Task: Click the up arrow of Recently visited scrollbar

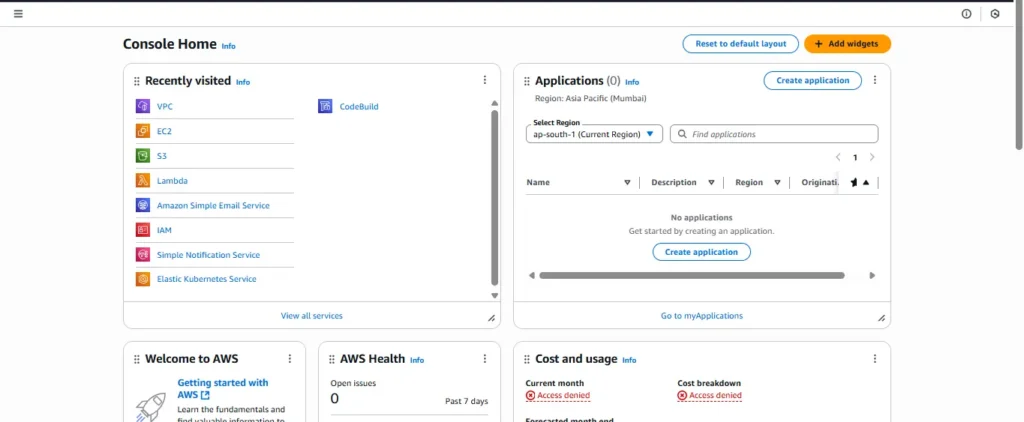Action: [494, 103]
